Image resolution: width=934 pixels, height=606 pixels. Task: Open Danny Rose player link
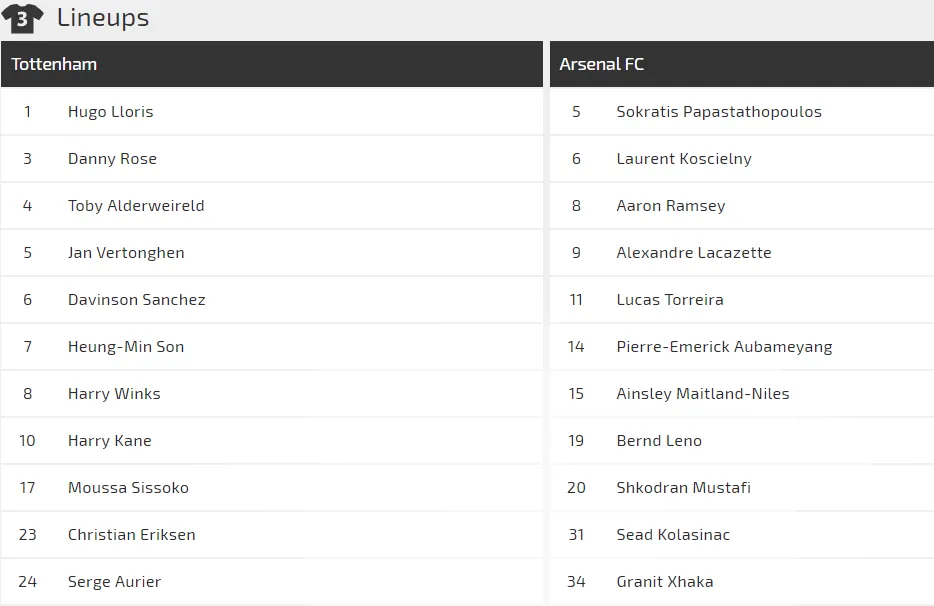coord(112,159)
